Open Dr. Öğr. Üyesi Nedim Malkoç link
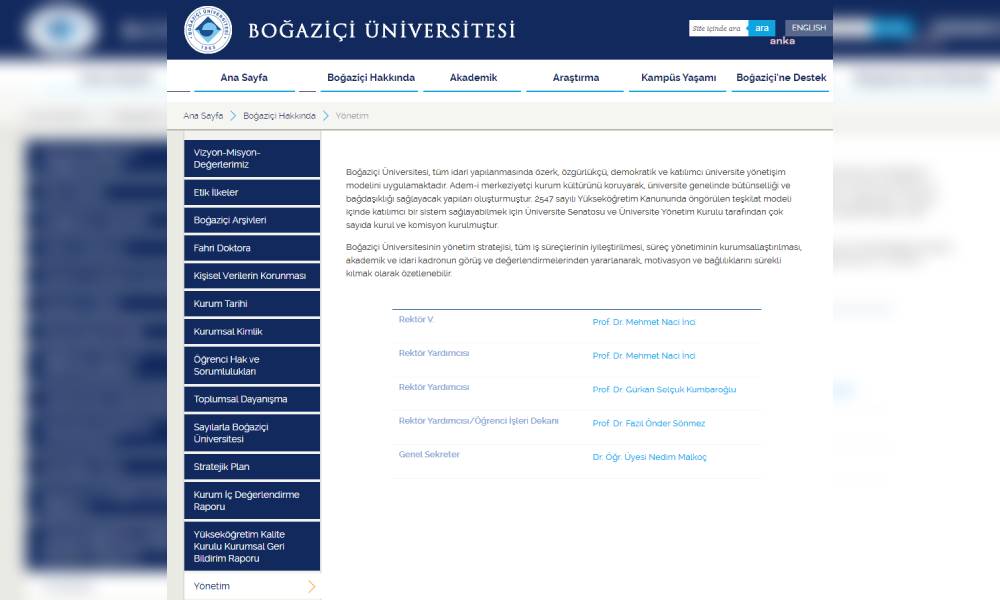The image size is (1000, 600). tap(649, 457)
